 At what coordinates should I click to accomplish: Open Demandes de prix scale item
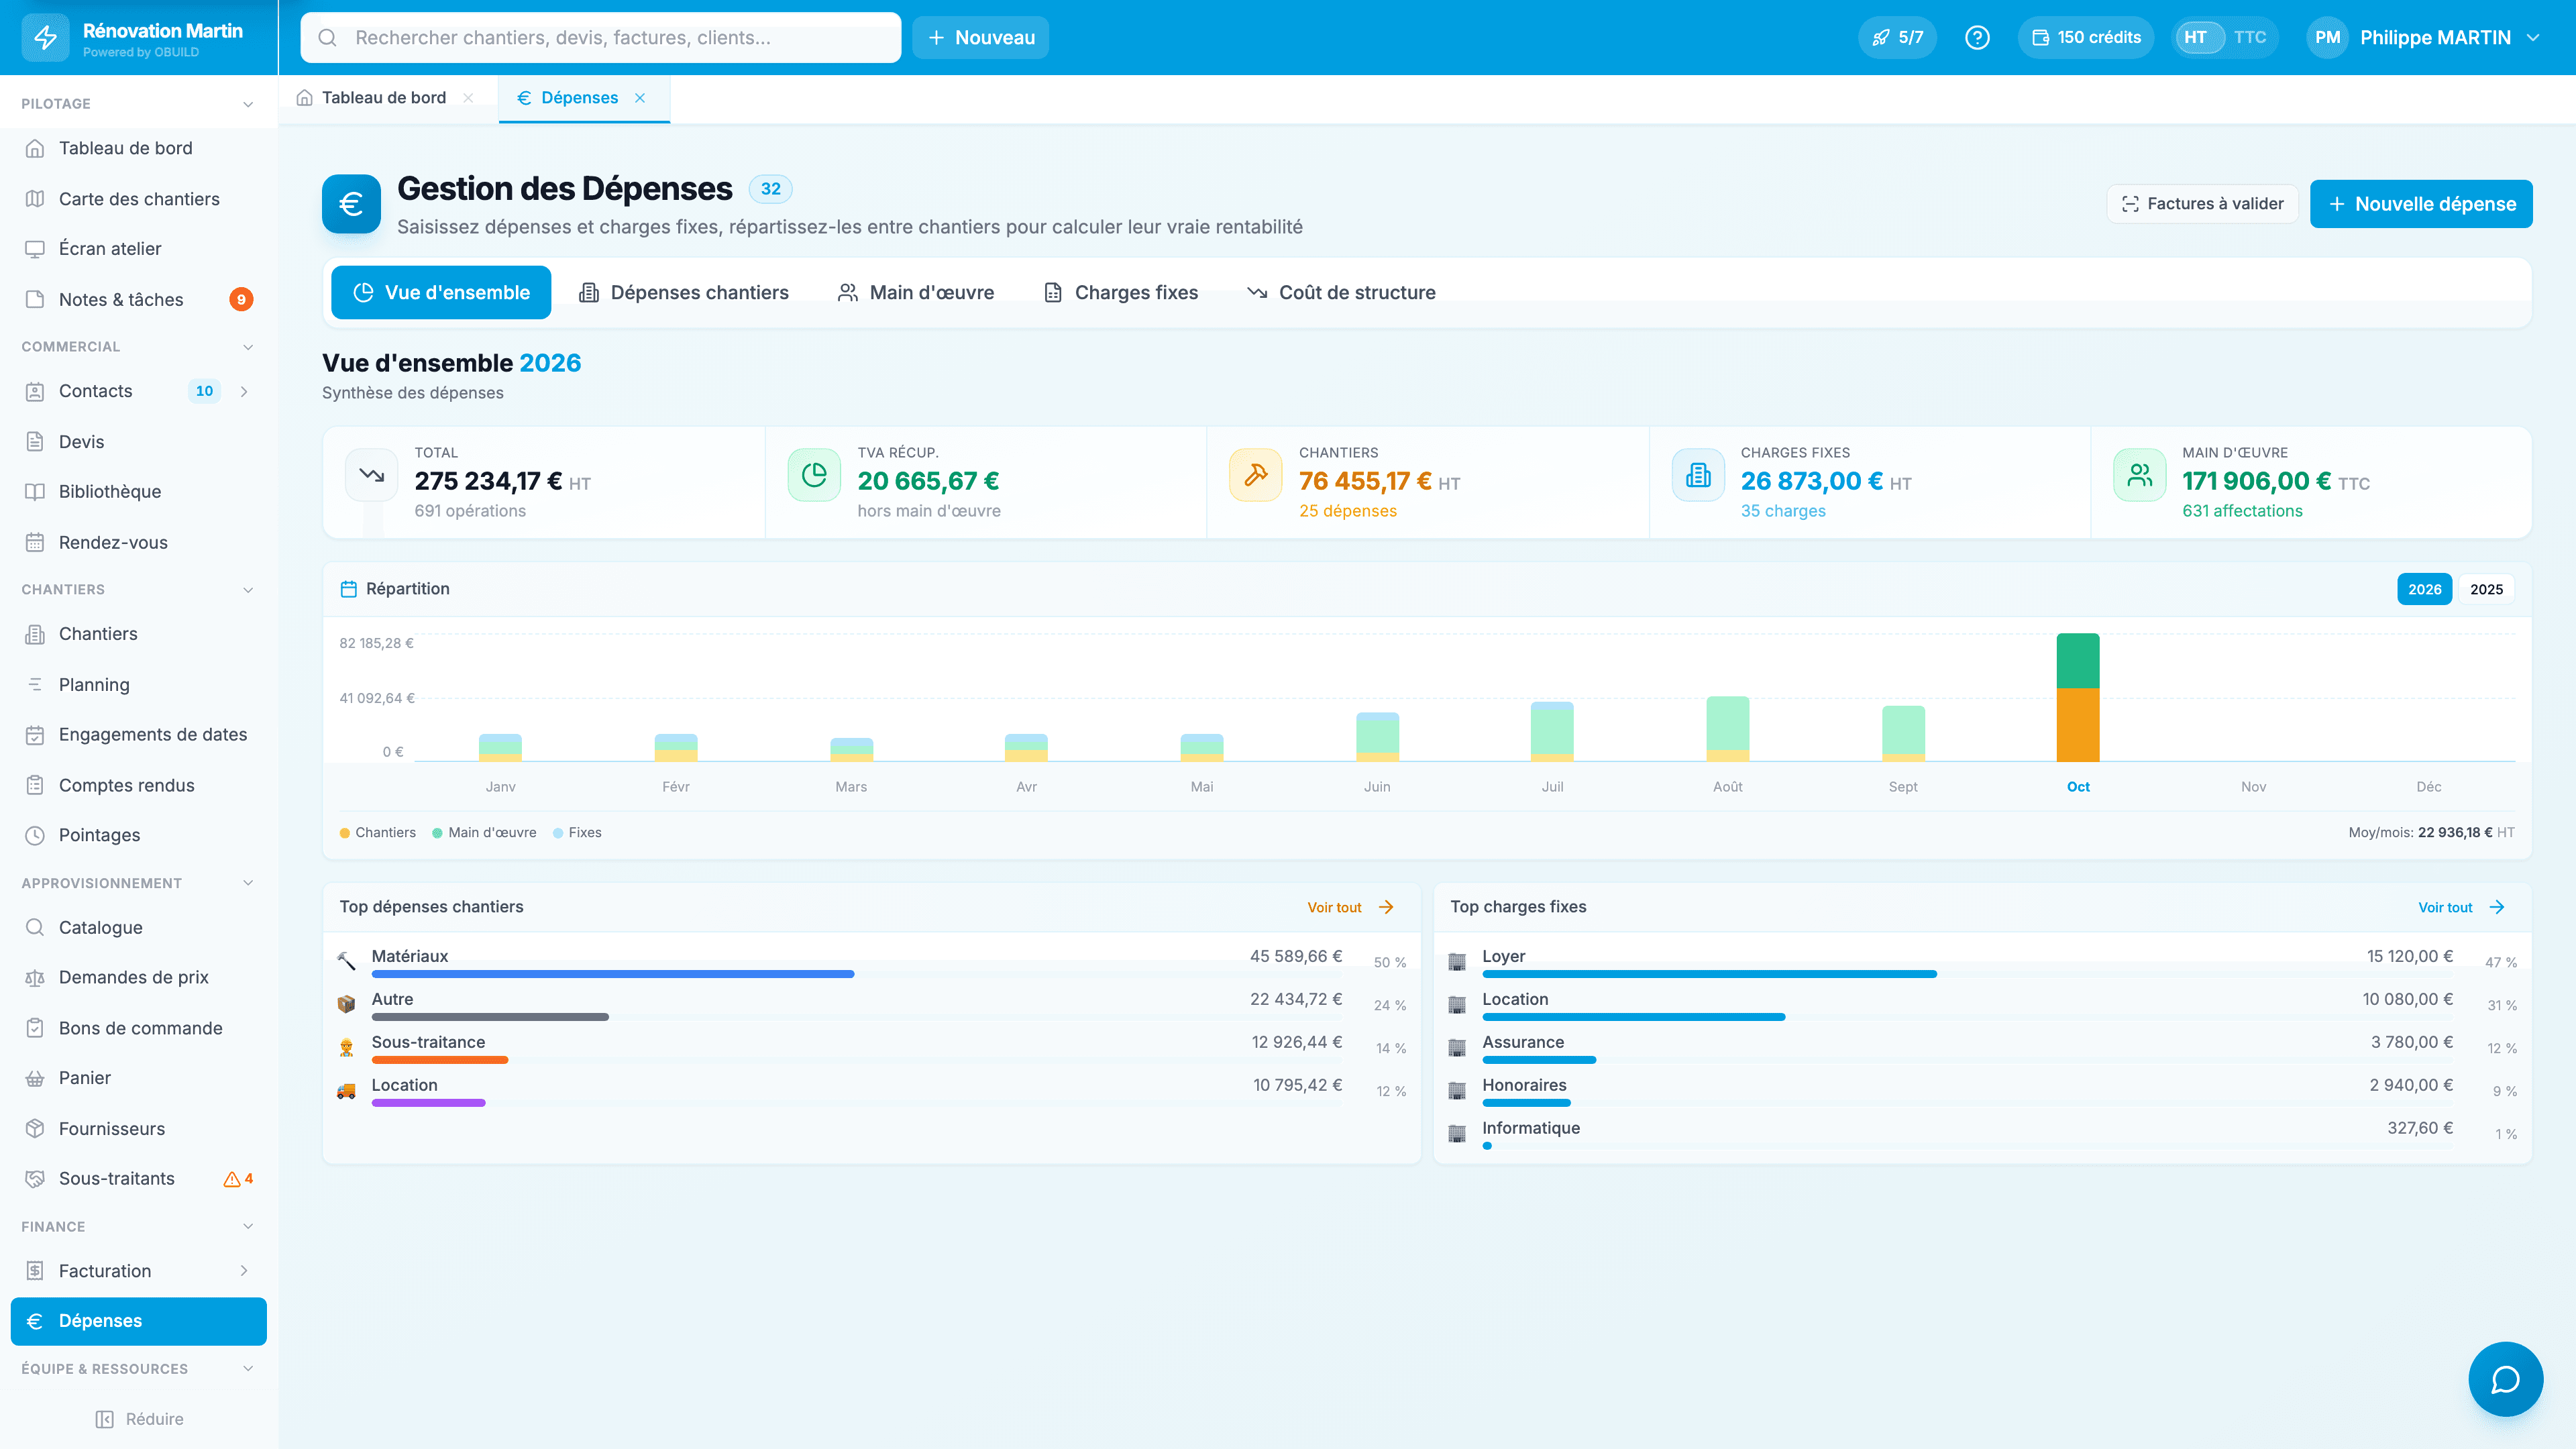tap(139, 977)
